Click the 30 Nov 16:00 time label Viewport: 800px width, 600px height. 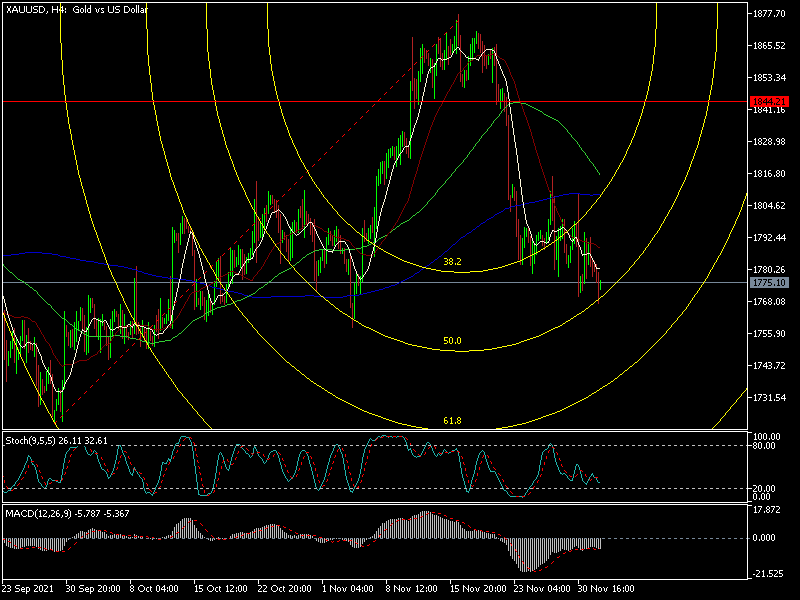[607, 589]
